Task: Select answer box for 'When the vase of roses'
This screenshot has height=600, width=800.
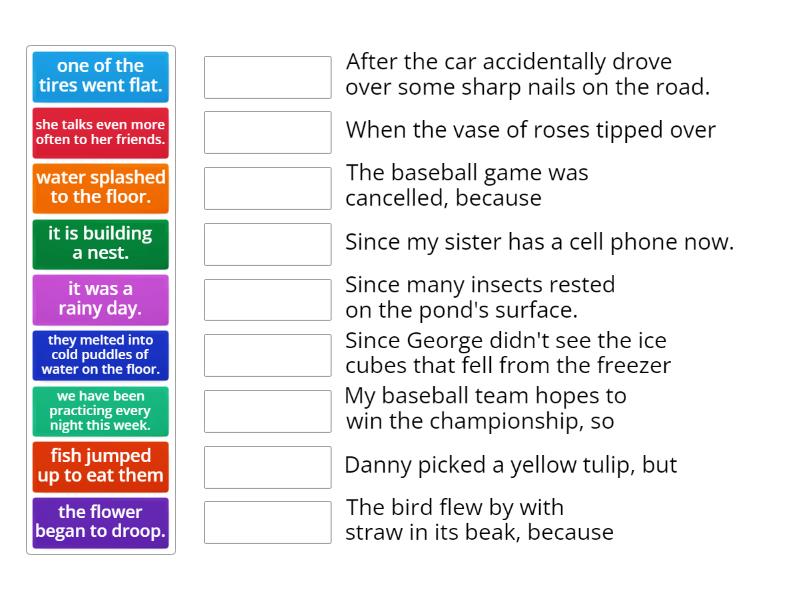Action: [267, 132]
